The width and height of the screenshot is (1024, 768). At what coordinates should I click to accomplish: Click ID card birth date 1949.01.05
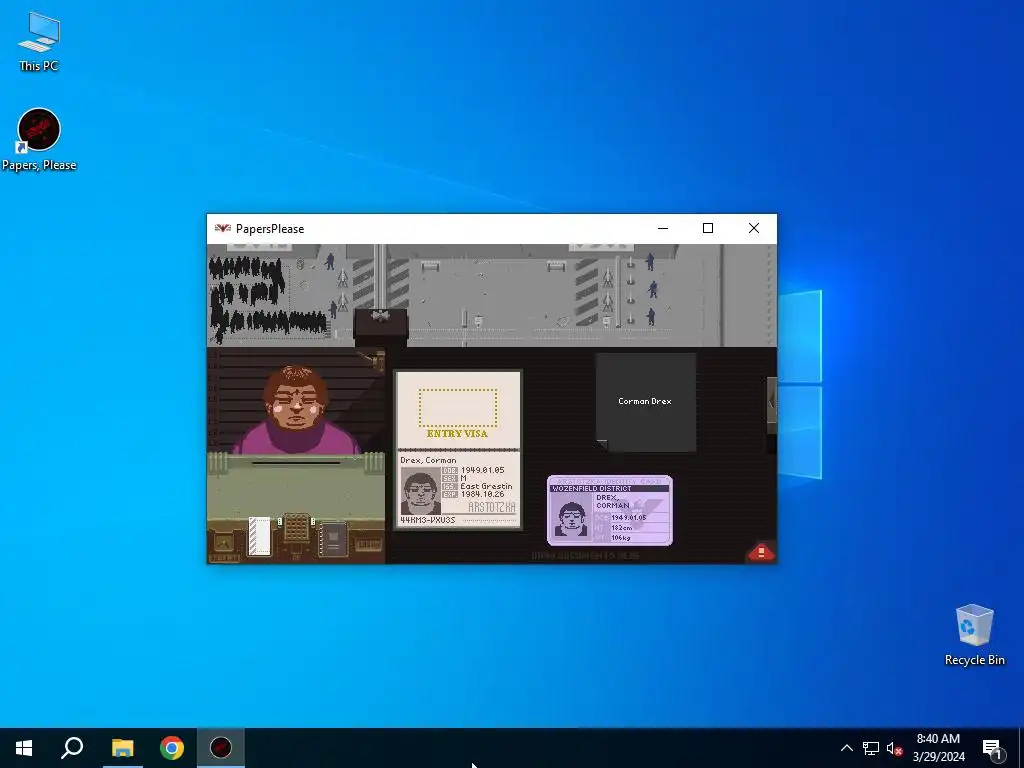629,517
